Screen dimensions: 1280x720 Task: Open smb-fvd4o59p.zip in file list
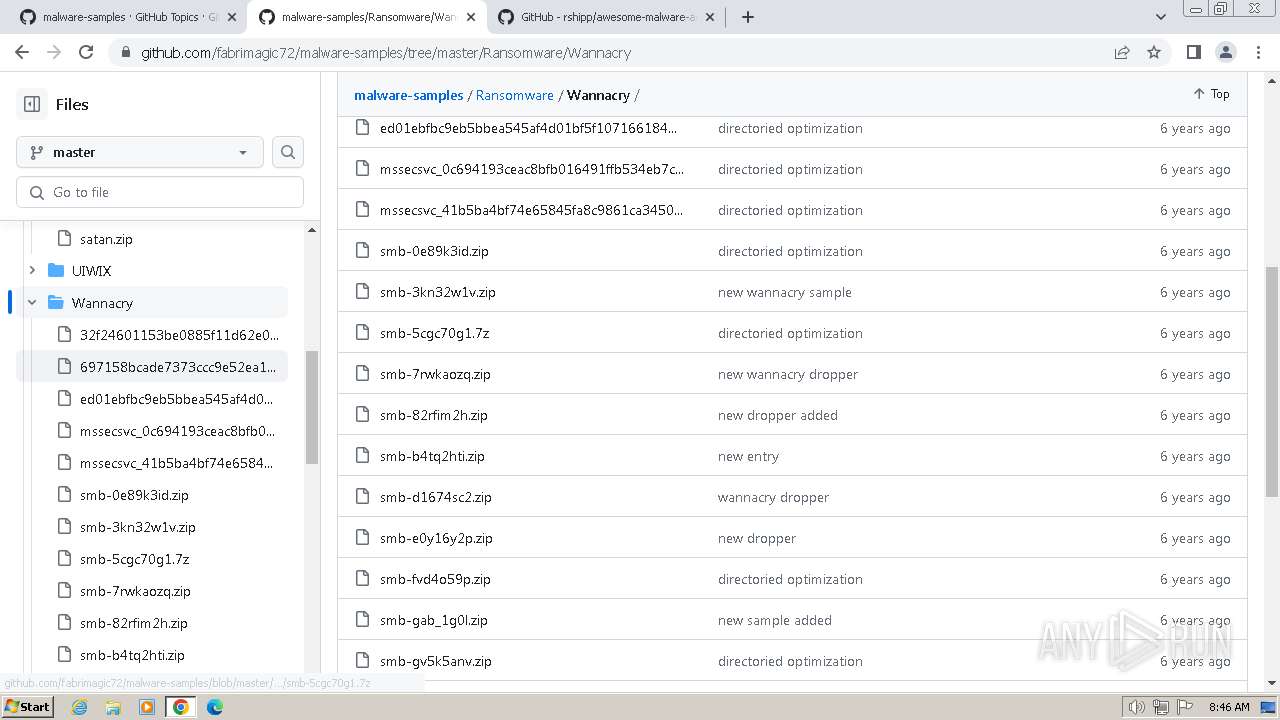coord(435,579)
